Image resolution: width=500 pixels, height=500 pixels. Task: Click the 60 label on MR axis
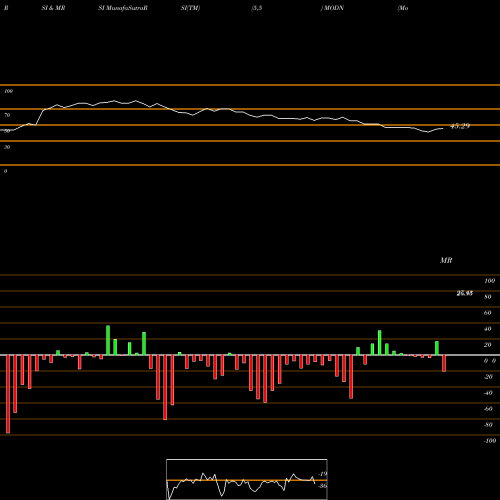pos(488,313)
